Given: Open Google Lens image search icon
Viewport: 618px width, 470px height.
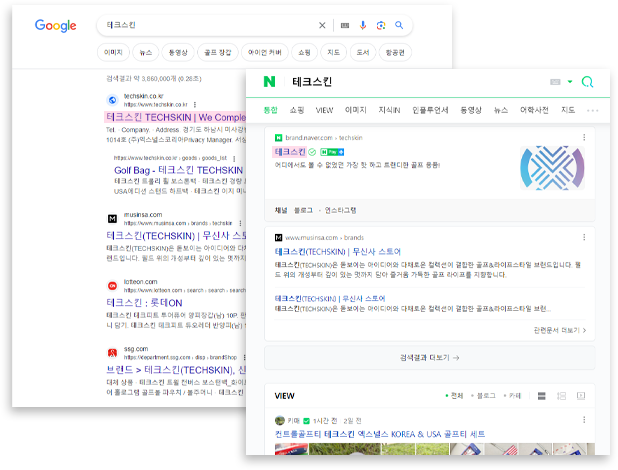Looking at the screenshot, I should click(381, 25).
